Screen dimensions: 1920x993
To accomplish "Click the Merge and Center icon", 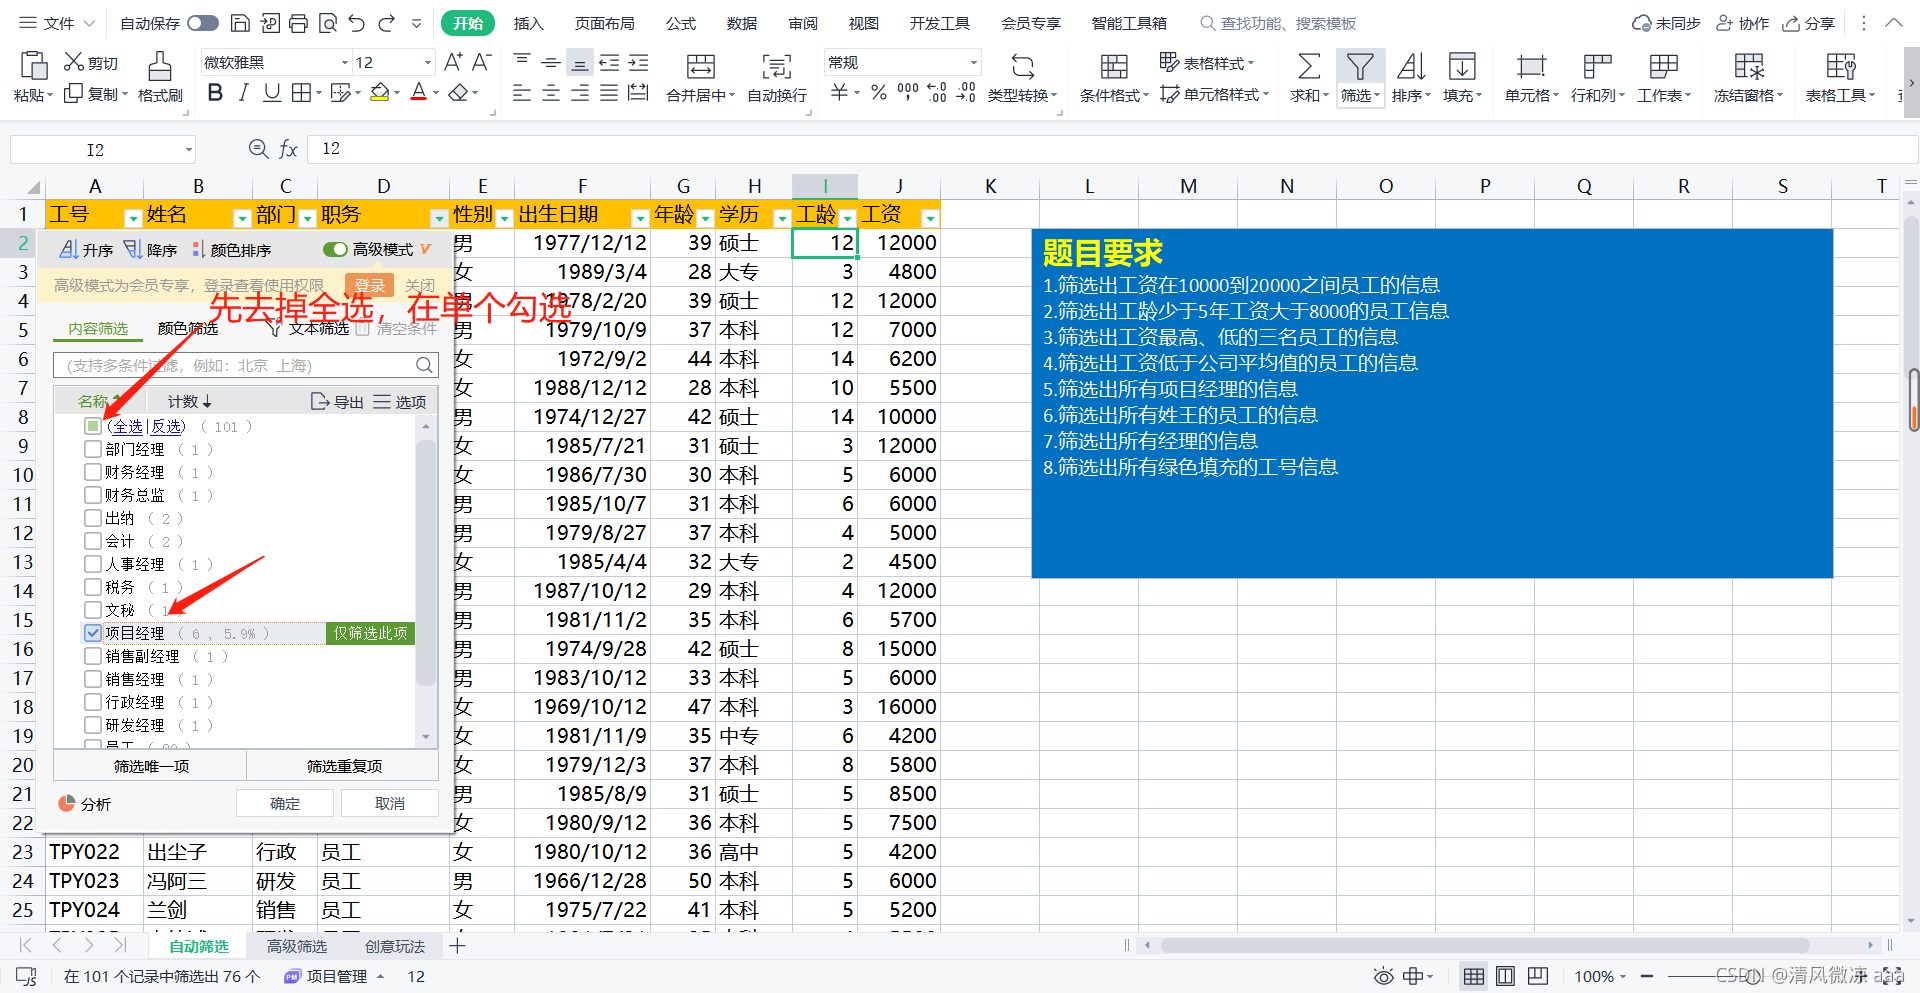I will [x=700, y=67].
